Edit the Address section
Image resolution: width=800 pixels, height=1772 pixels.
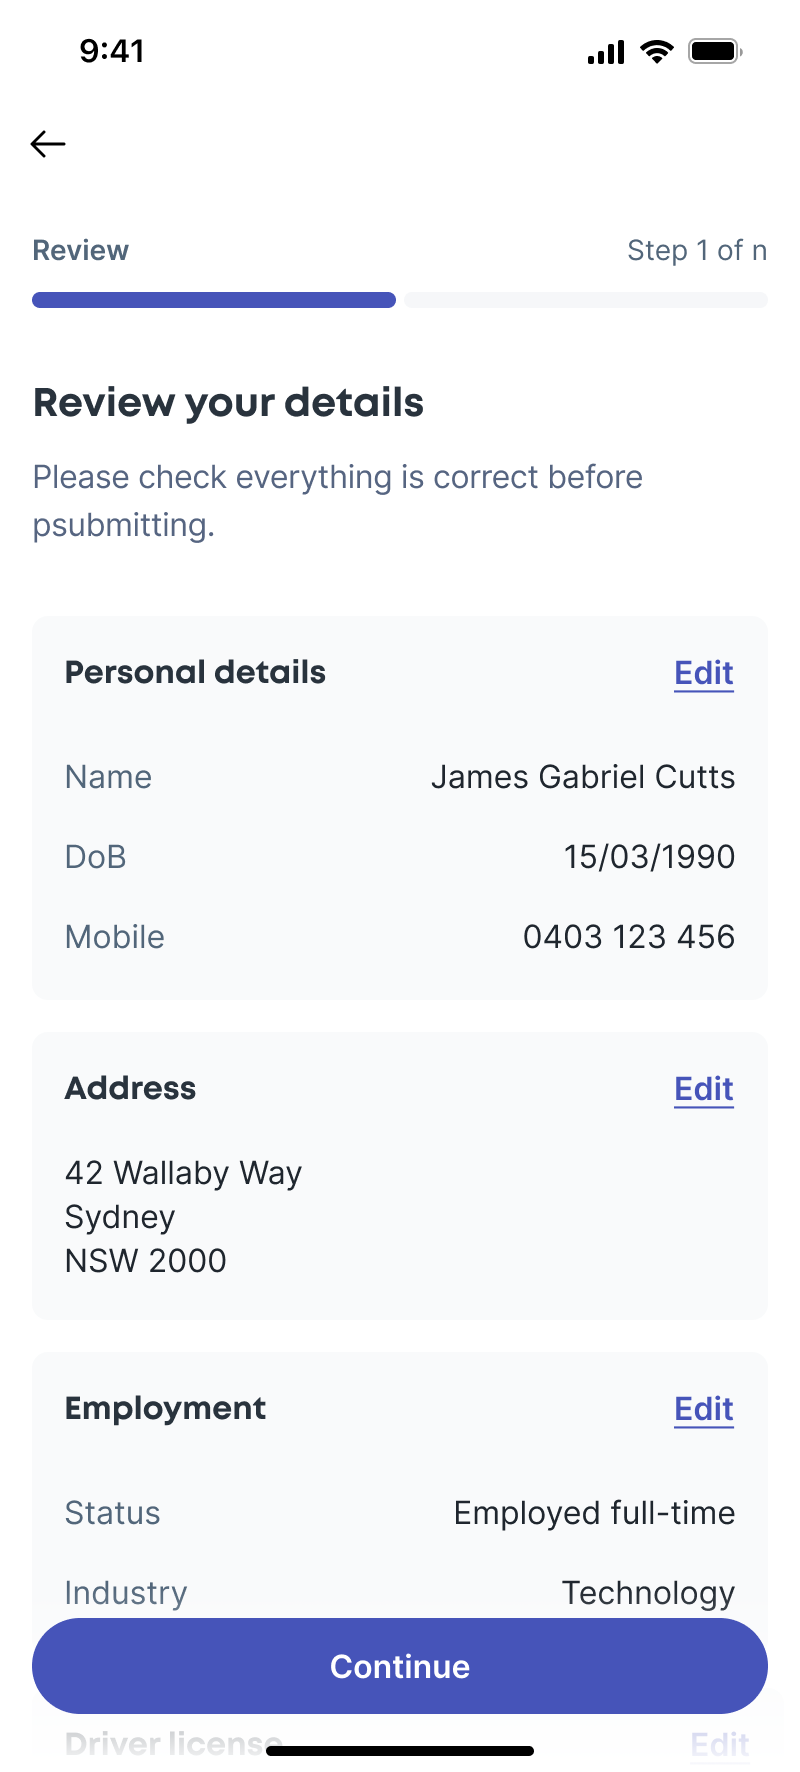(704, 1089)
